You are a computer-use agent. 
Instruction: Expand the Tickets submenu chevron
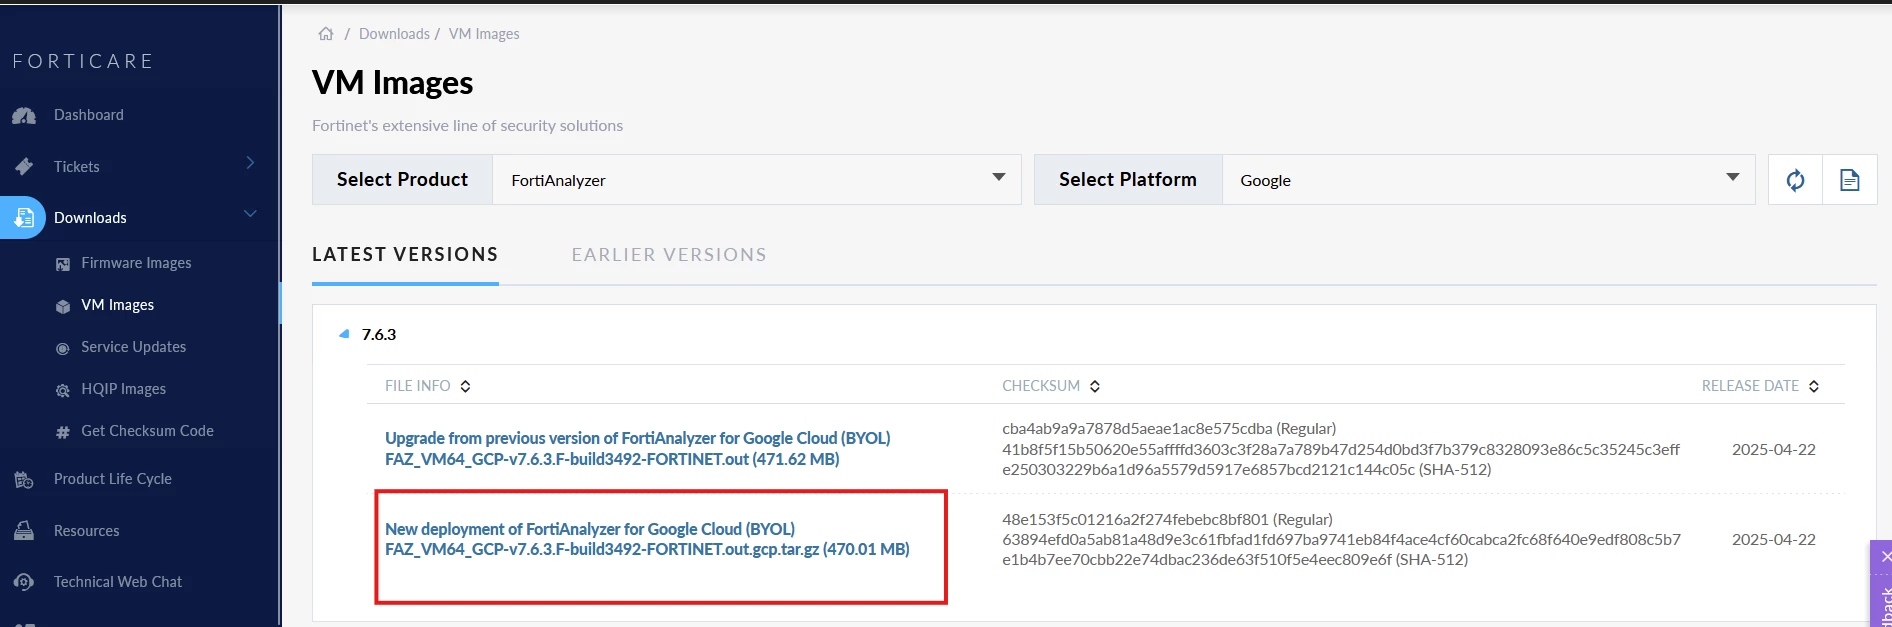[x=250, y=163]
